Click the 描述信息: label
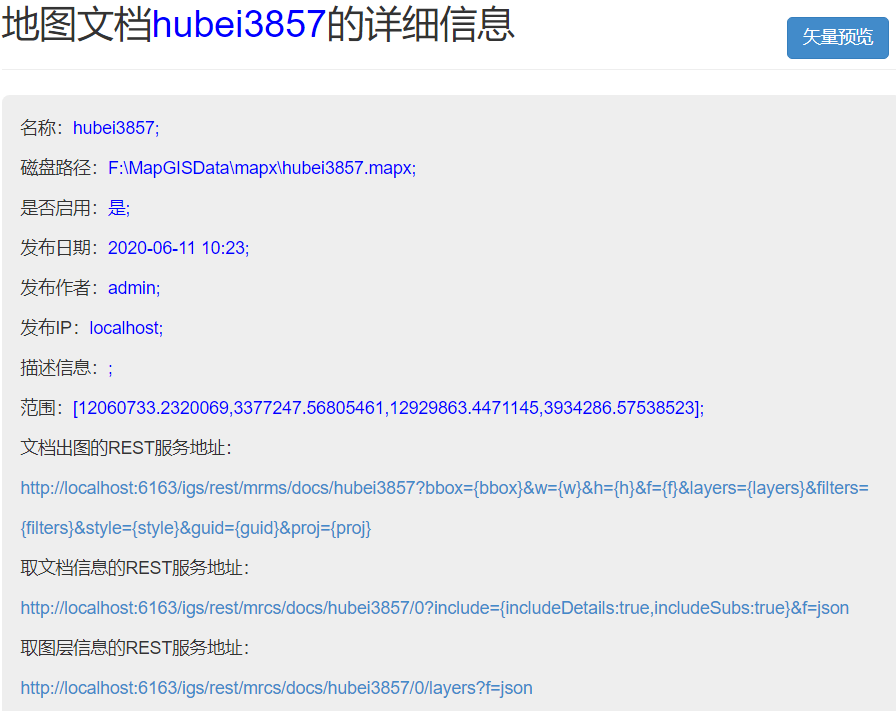Screen dimensions: 896x711 60,368
